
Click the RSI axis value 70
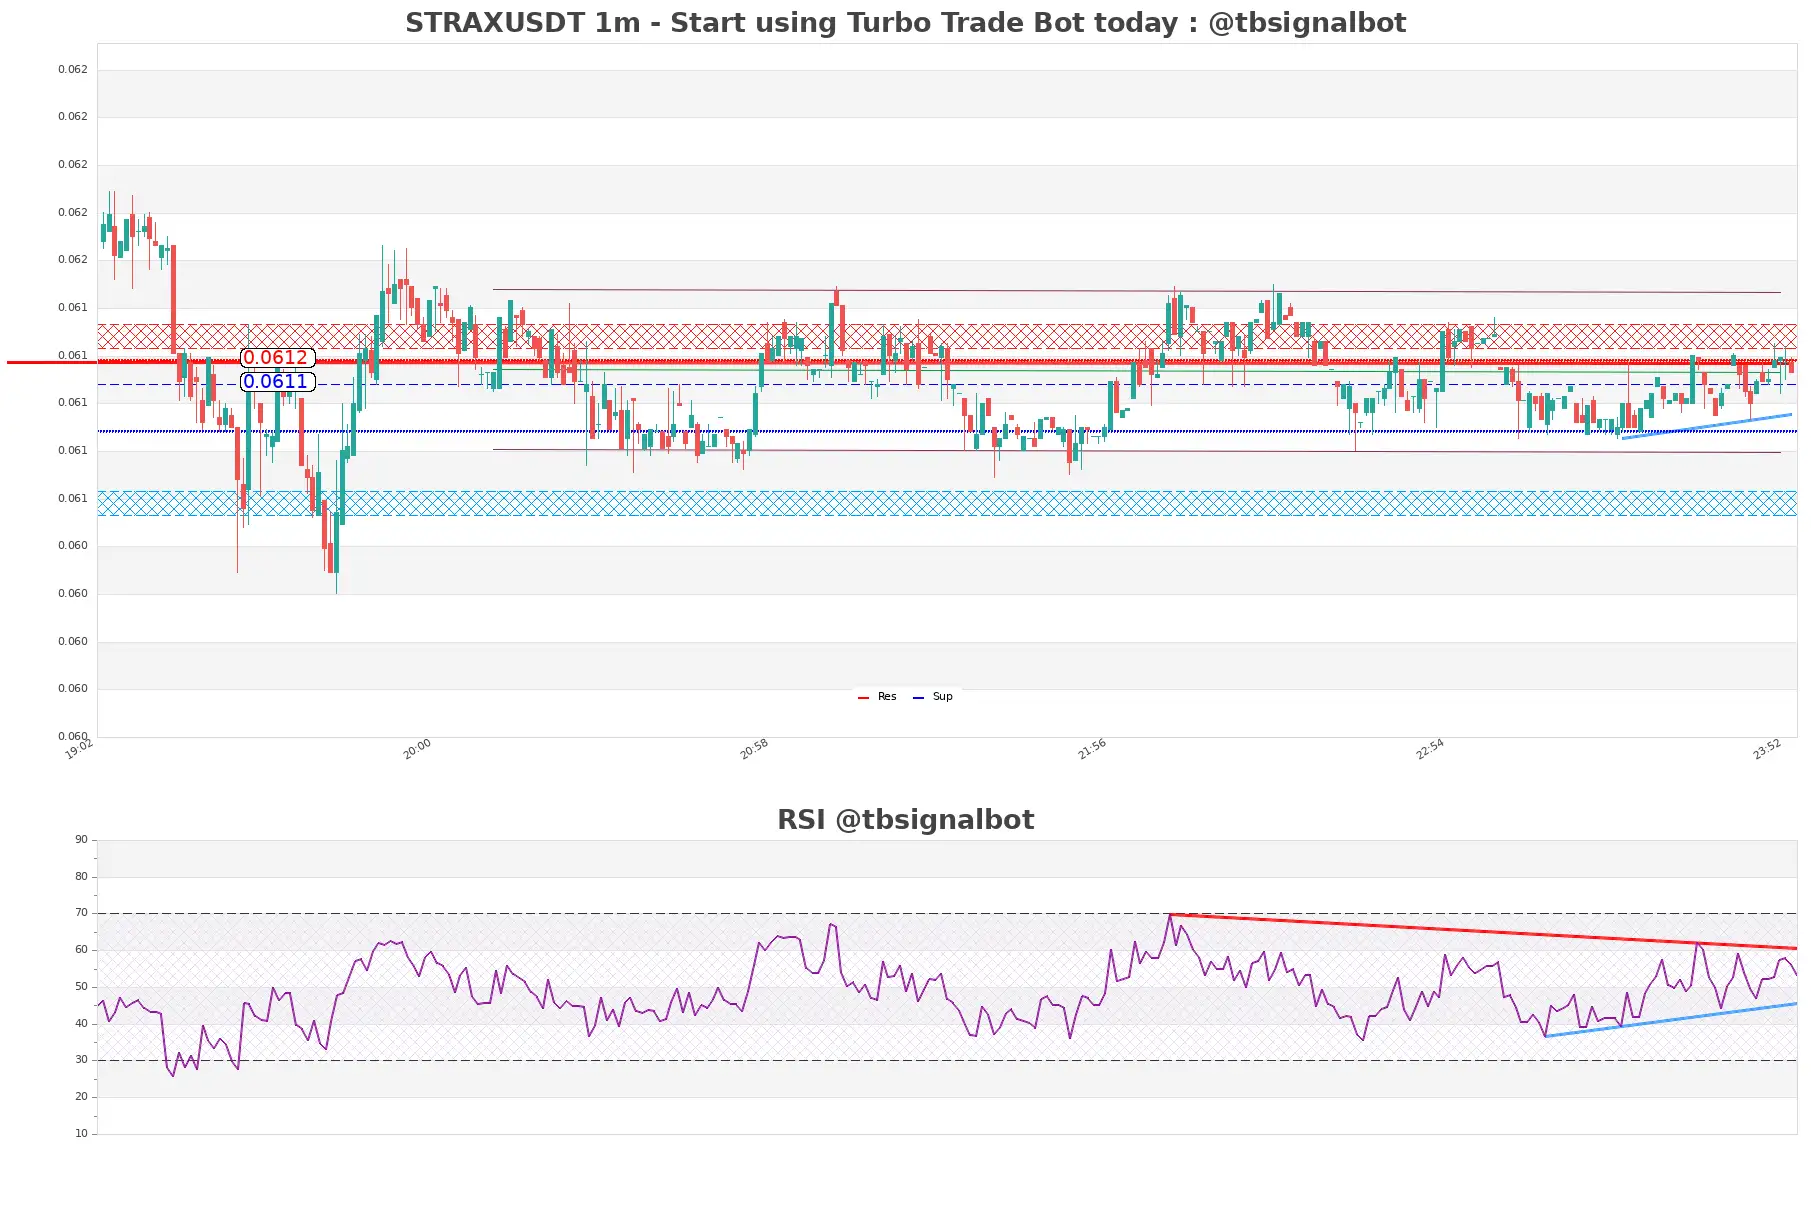81,913
